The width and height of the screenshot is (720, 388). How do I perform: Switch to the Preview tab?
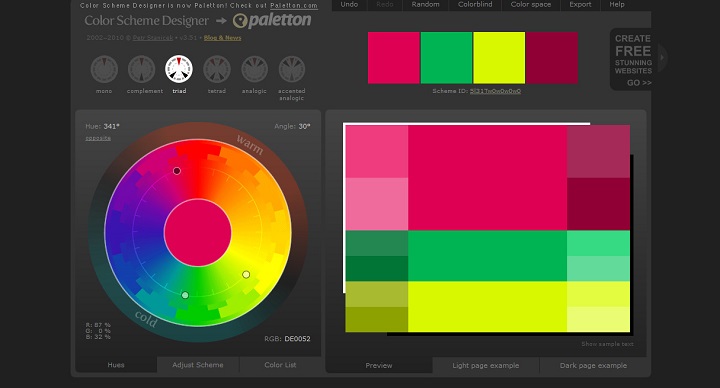[379, 366]
